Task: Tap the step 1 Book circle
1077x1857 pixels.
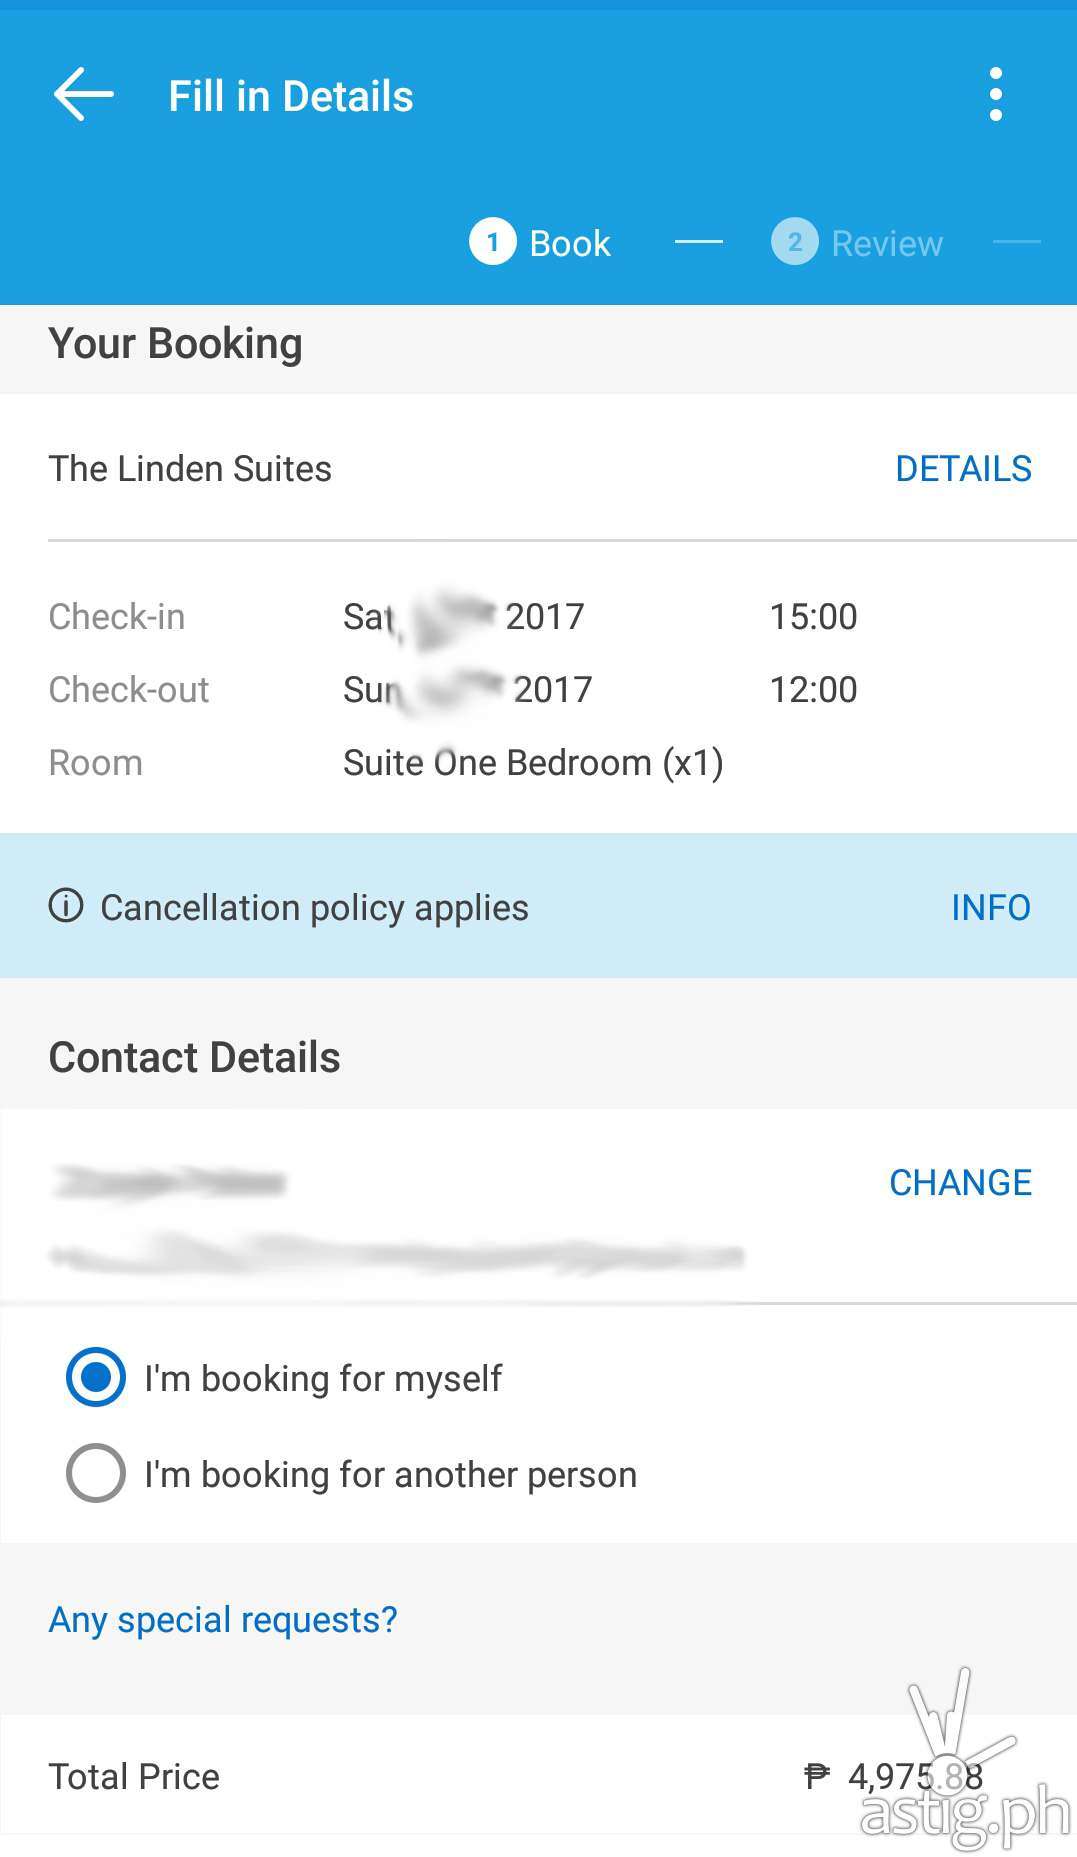Action: 492,242
